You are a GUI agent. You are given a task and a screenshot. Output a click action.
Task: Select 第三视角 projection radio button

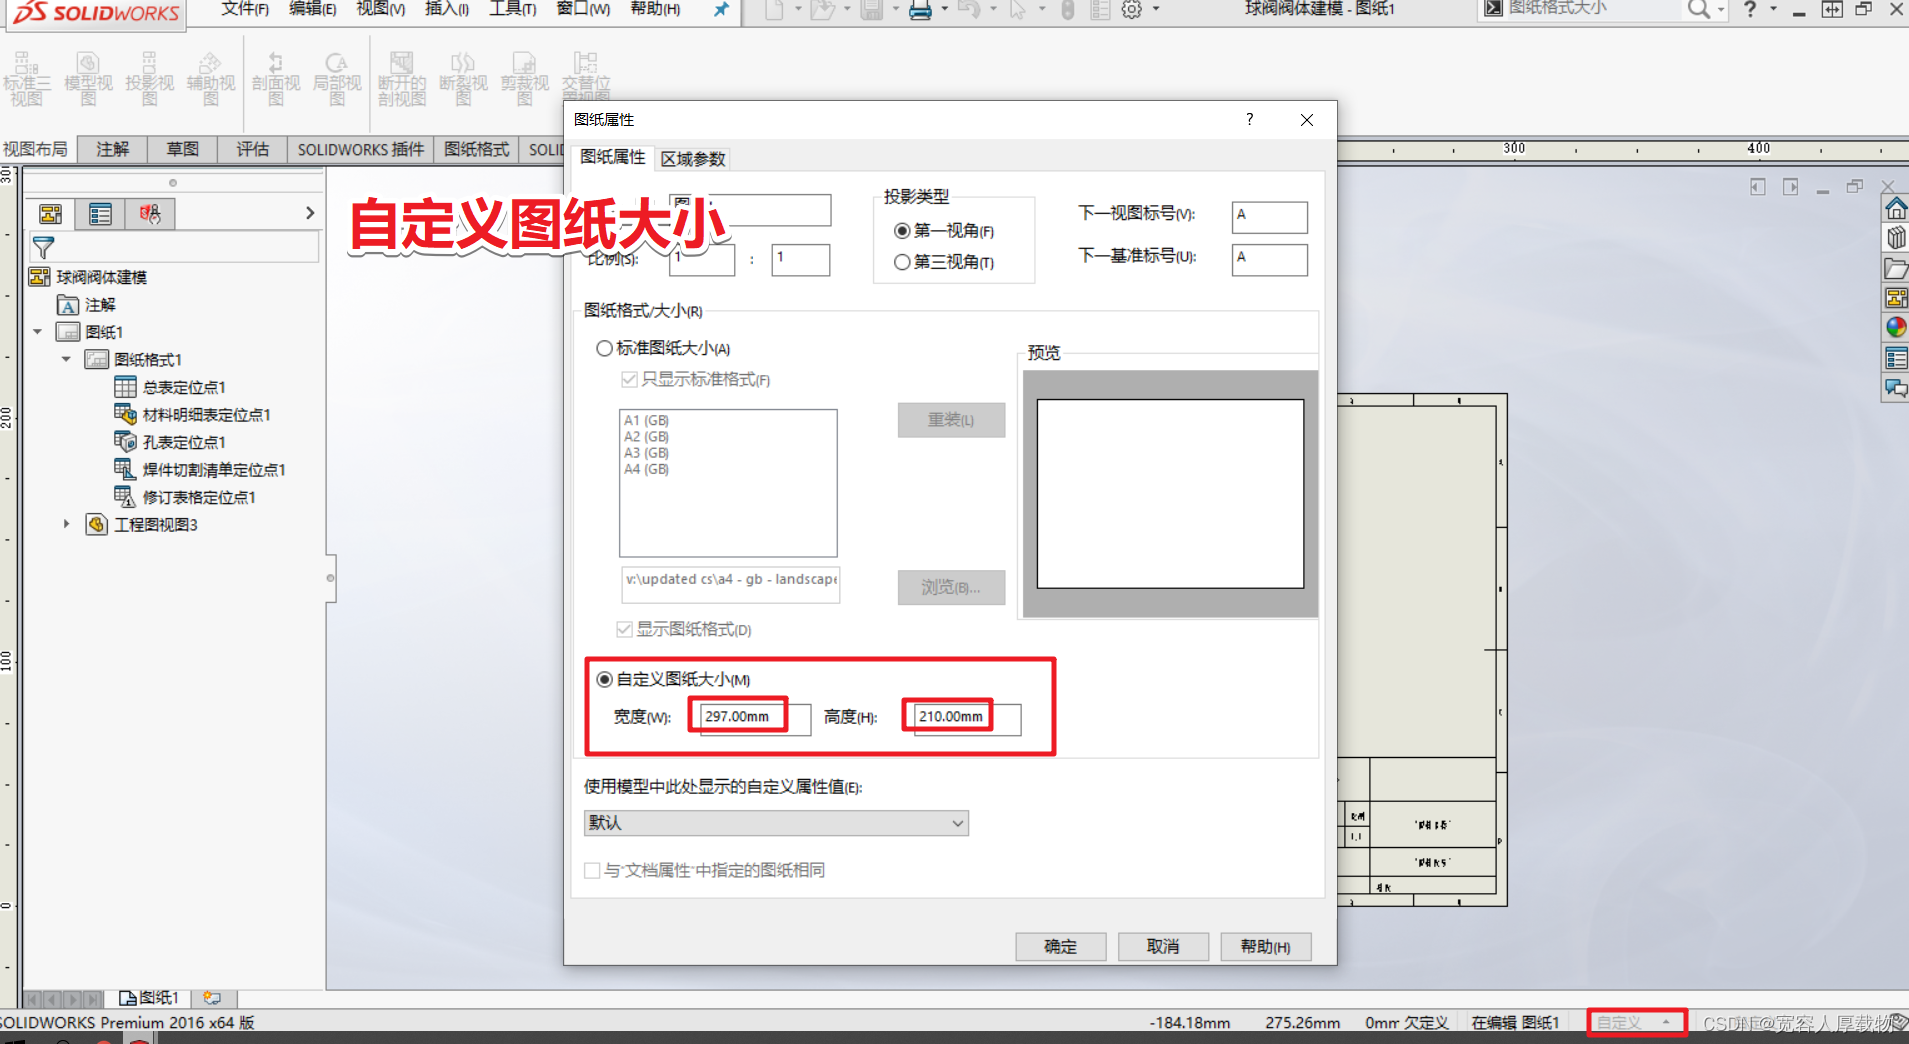[x=902, y=262]
